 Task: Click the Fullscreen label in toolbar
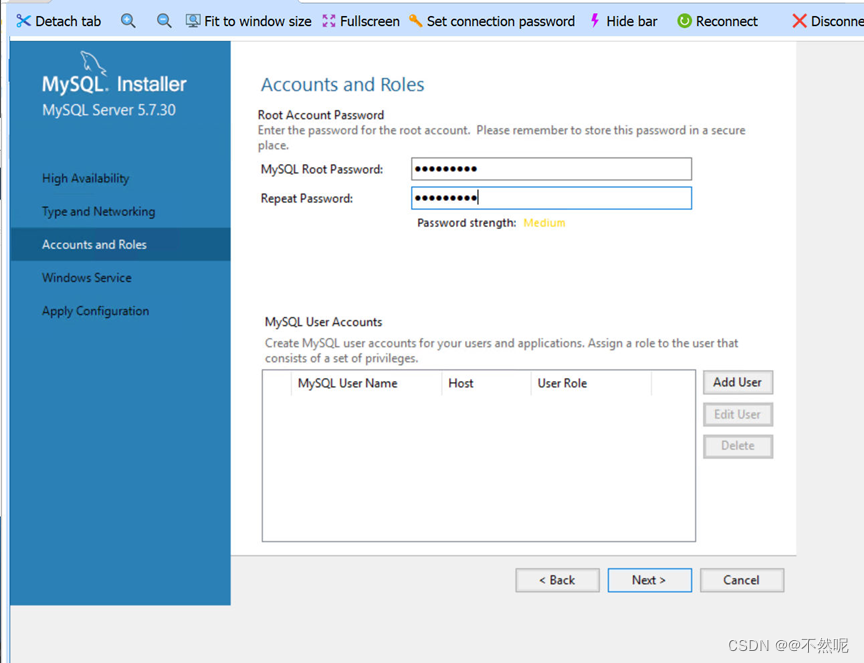coord(370,21)
